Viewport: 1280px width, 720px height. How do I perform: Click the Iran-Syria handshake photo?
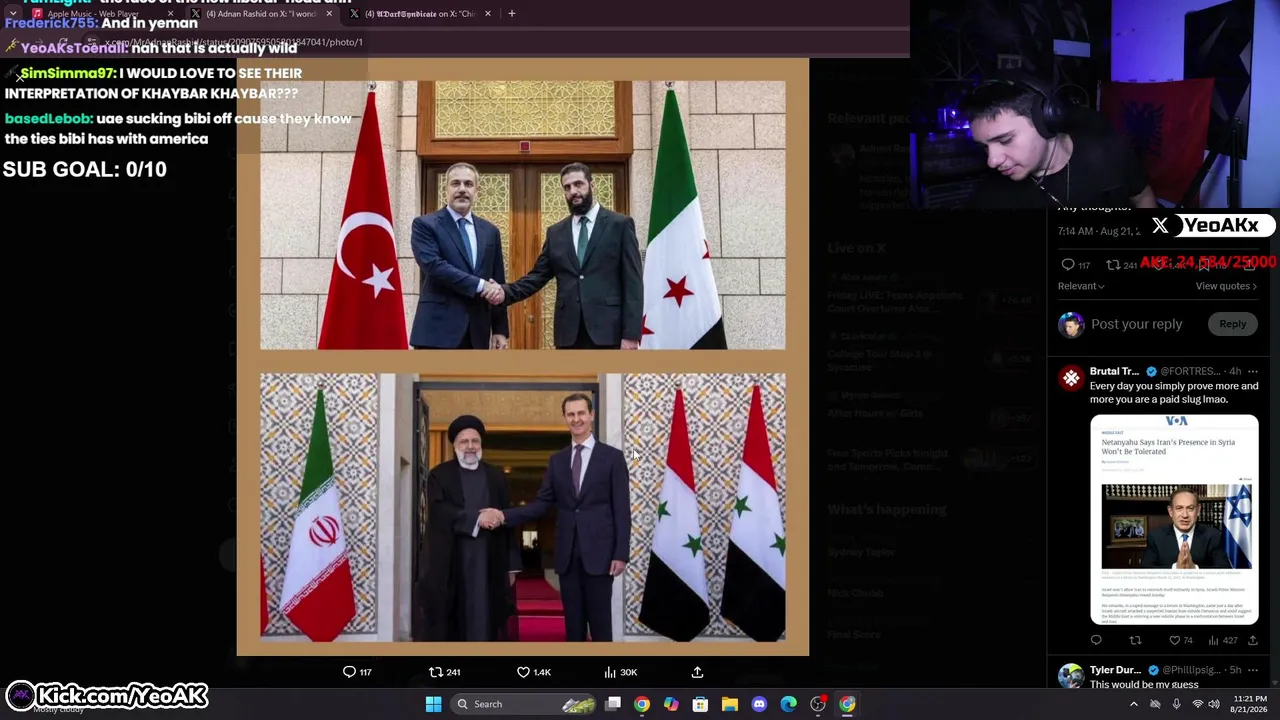(523, 507)
